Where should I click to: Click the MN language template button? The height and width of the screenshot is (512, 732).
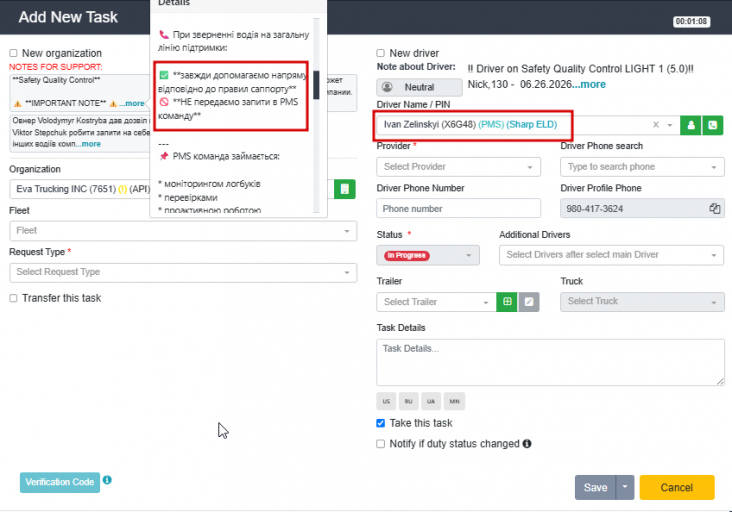click(454, 401)
